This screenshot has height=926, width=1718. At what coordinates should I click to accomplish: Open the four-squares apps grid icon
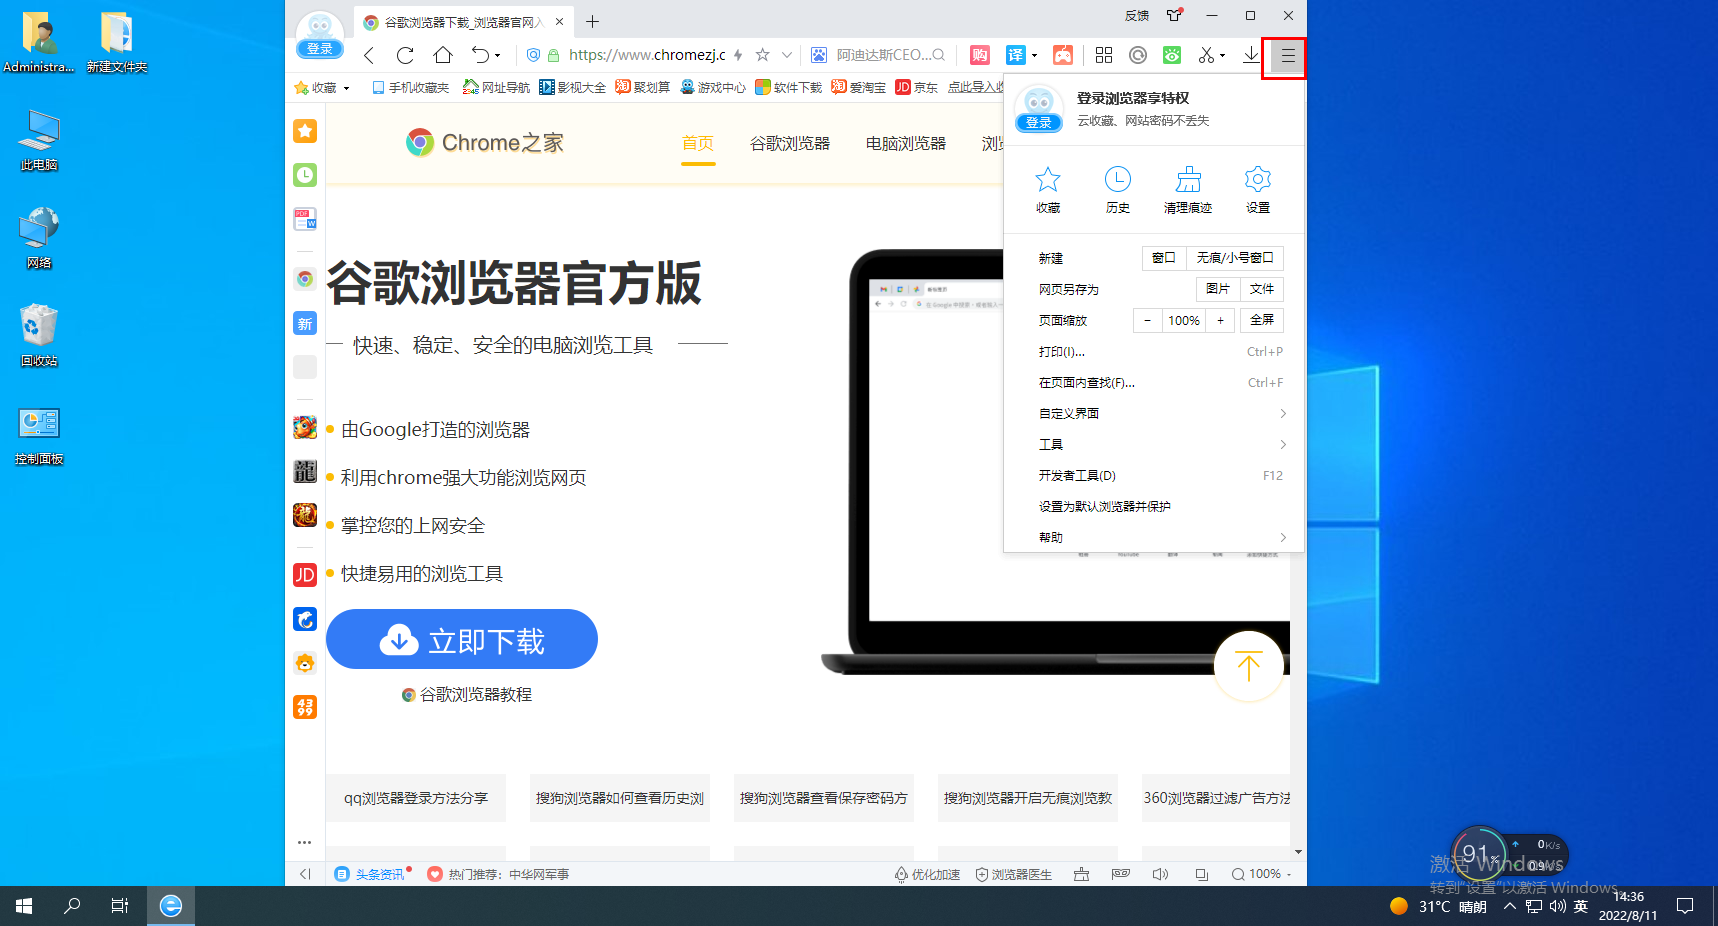1104,55
